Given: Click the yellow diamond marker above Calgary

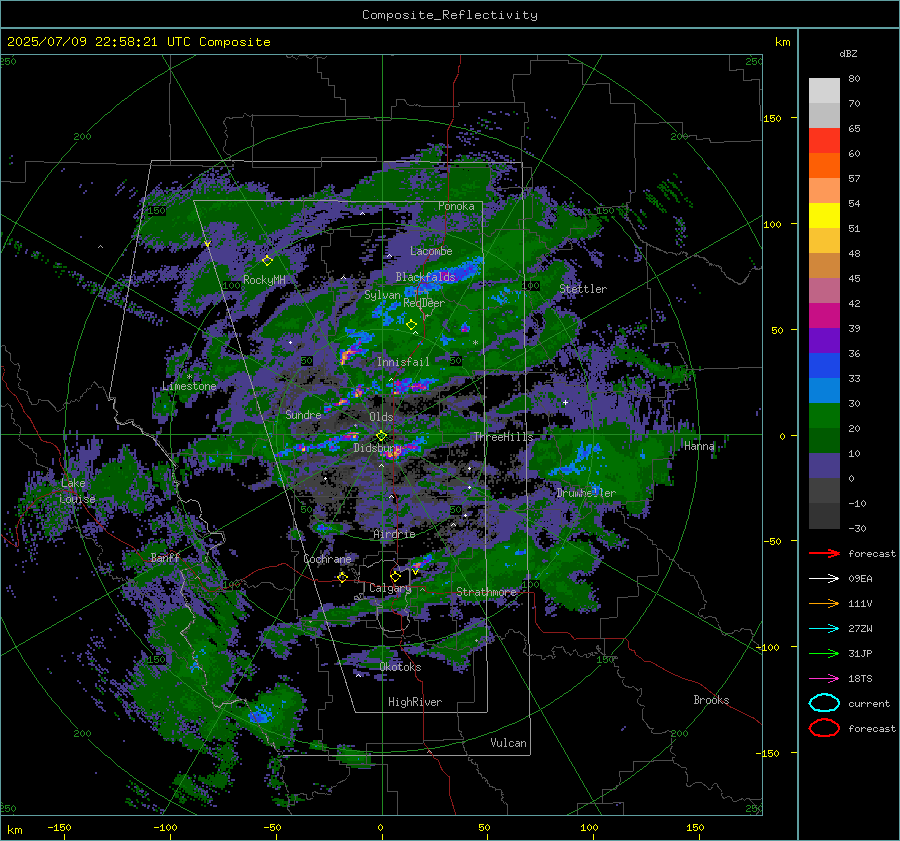Looking at the screenshot, I should click(395, 576).
